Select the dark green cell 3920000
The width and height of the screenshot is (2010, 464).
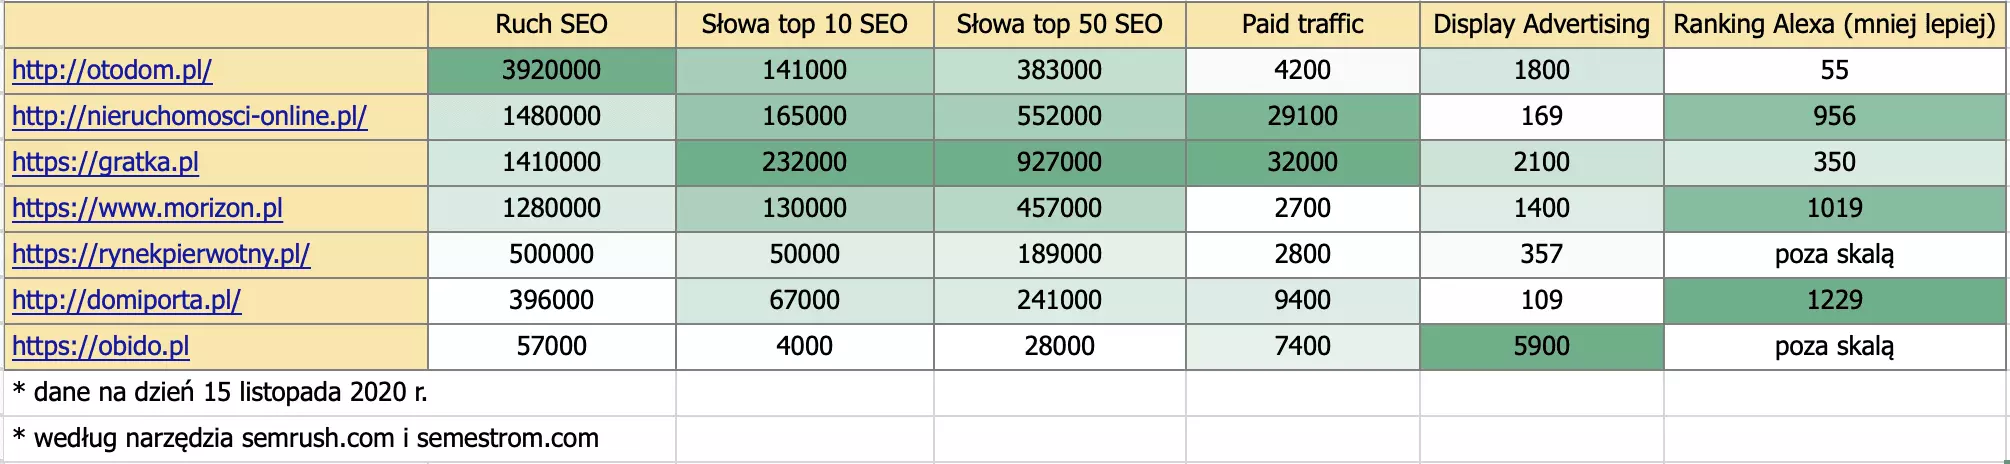click(552, 71)
